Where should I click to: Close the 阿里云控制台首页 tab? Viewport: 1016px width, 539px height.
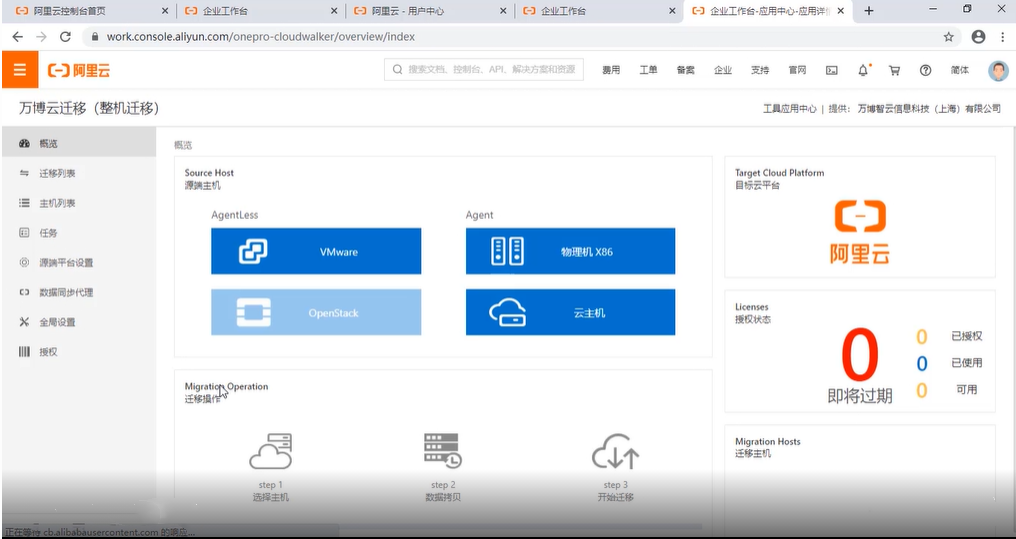click(x=165, y=11)
